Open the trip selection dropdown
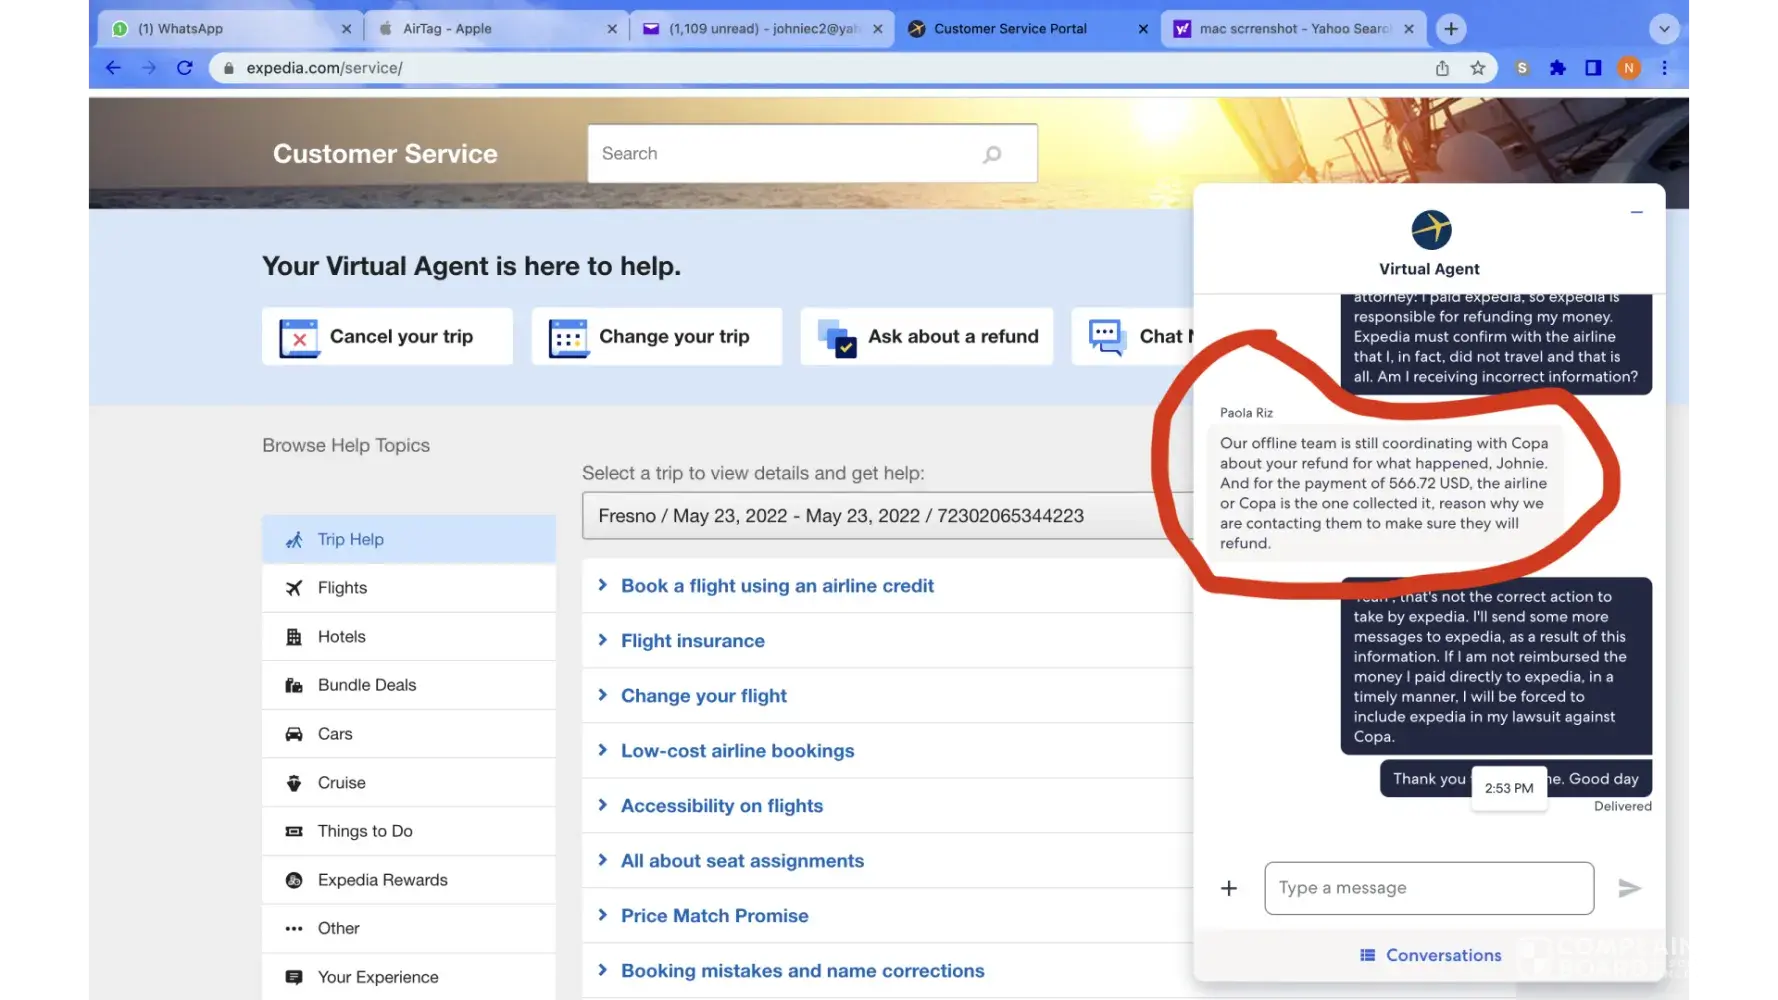 click(x=880, y=516)
